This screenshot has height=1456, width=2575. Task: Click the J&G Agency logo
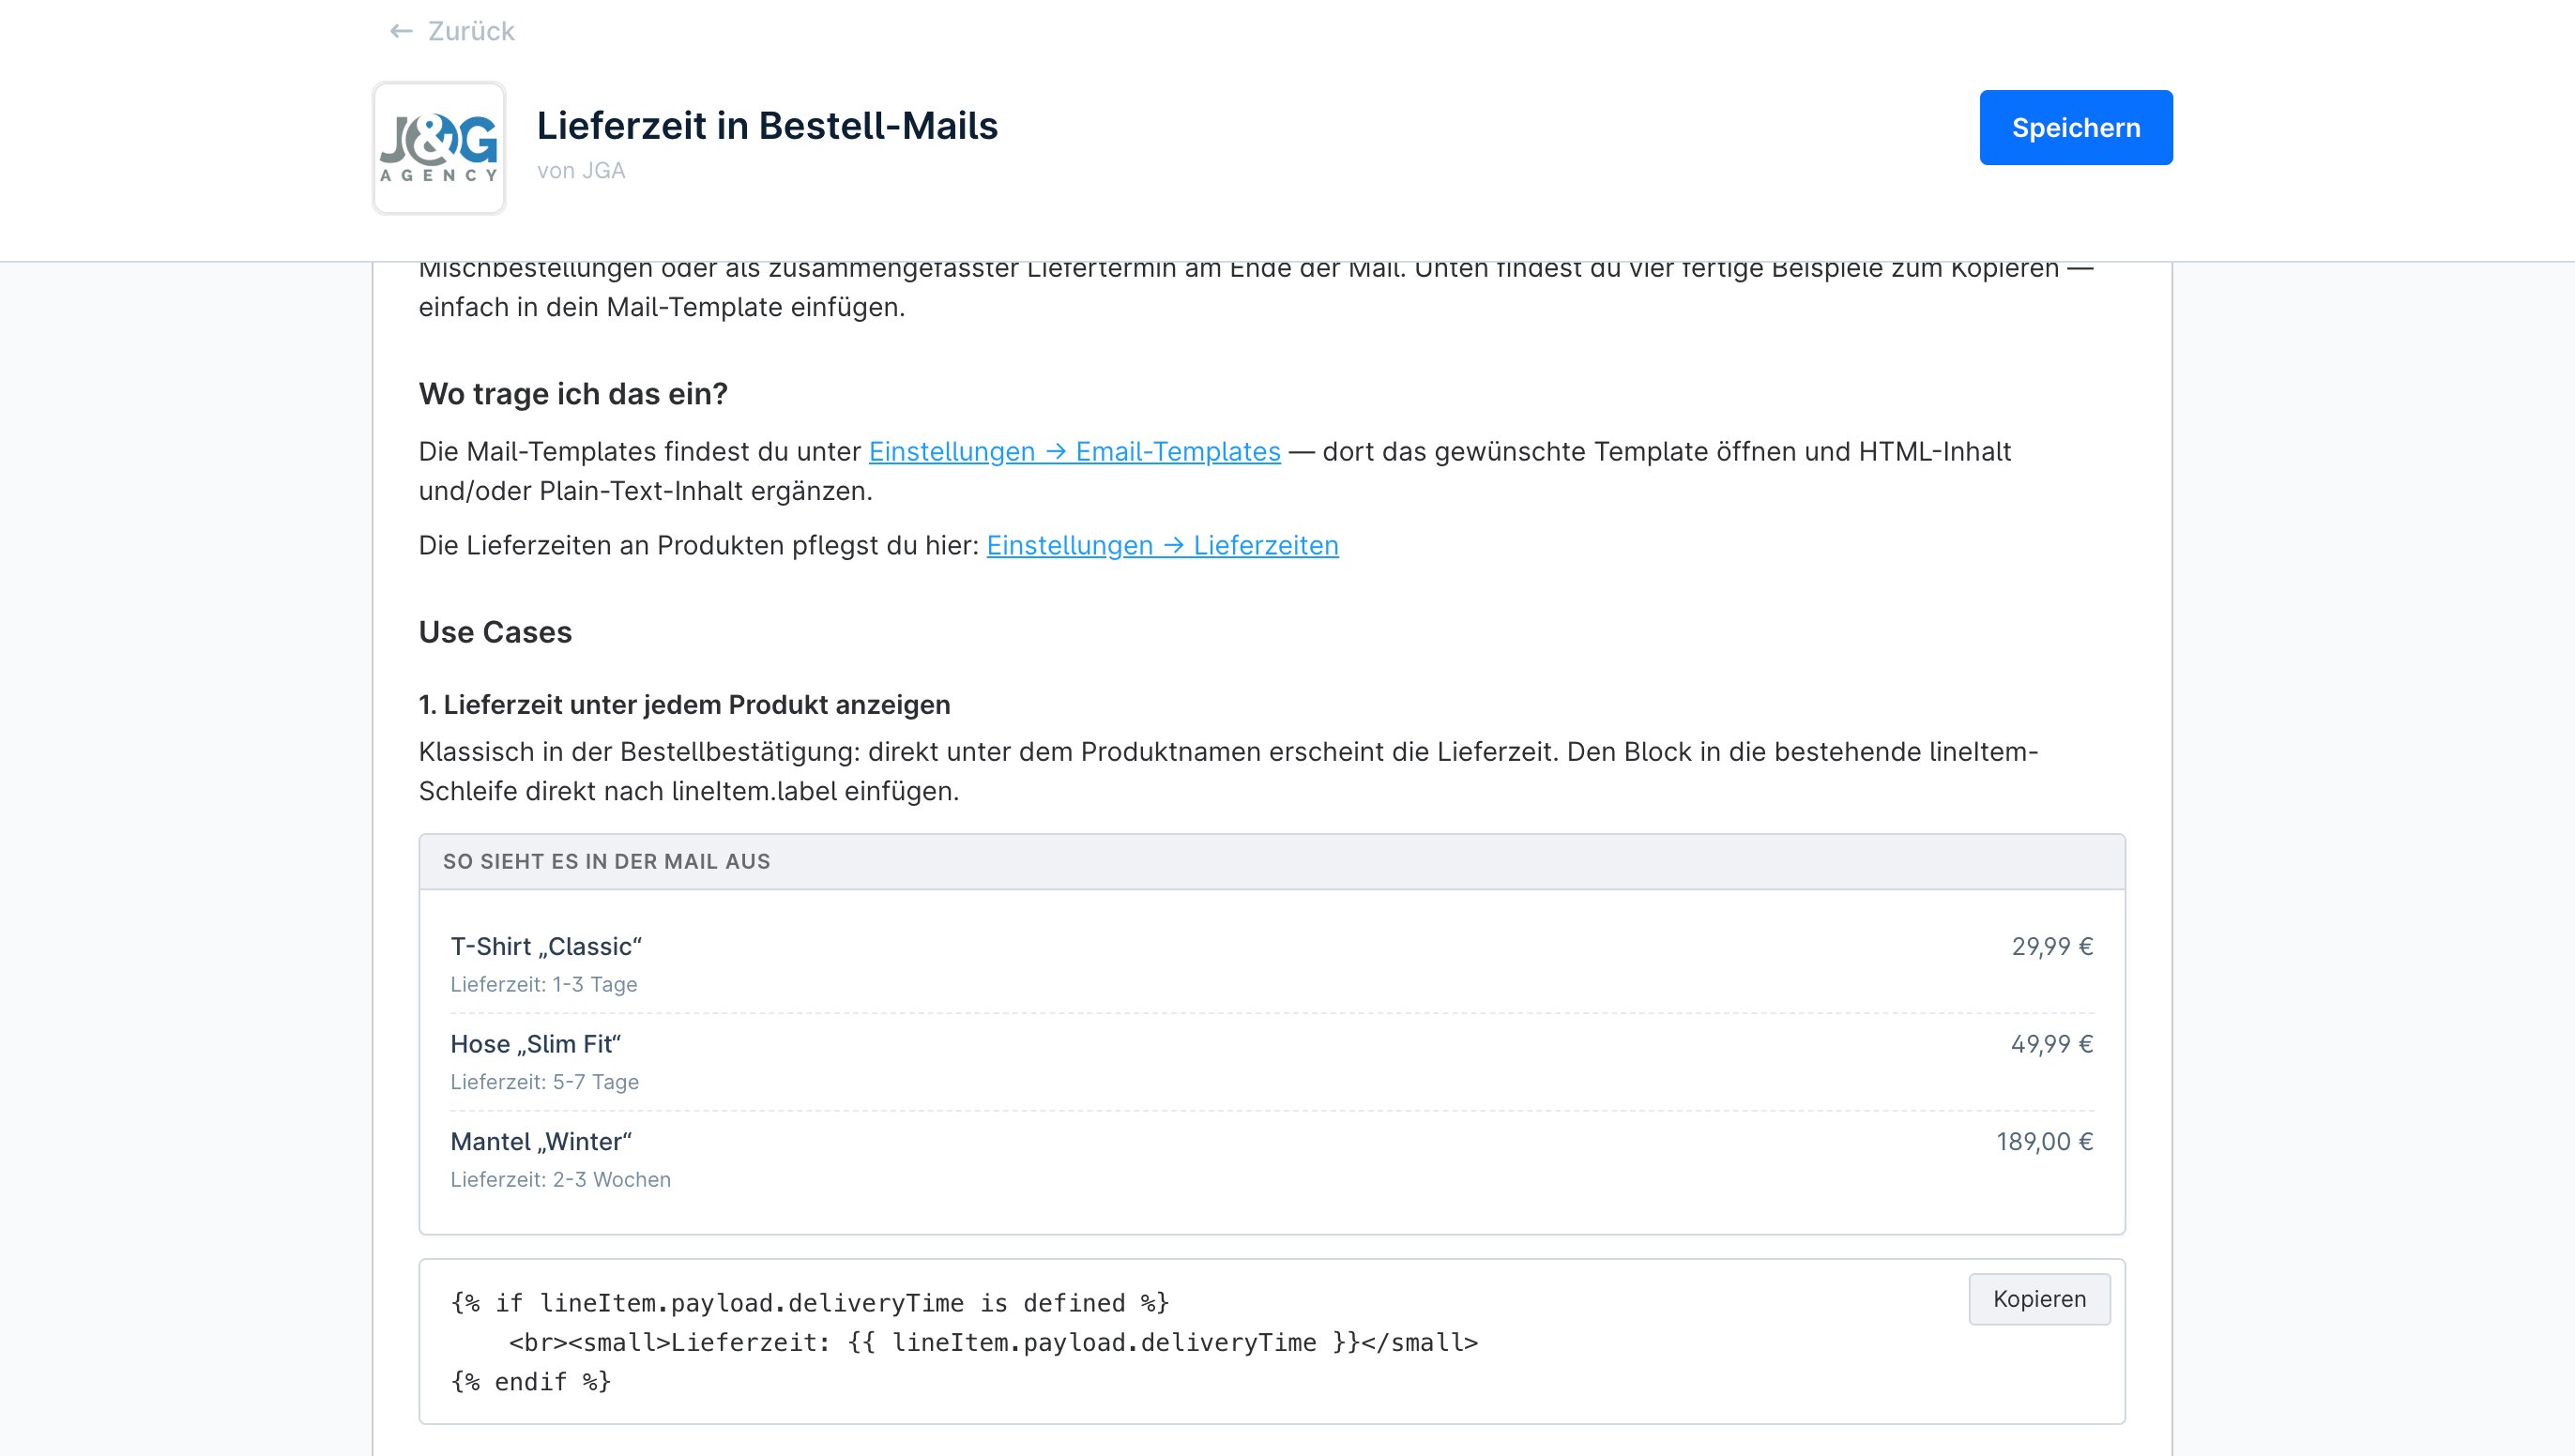[x=439, y=148]
